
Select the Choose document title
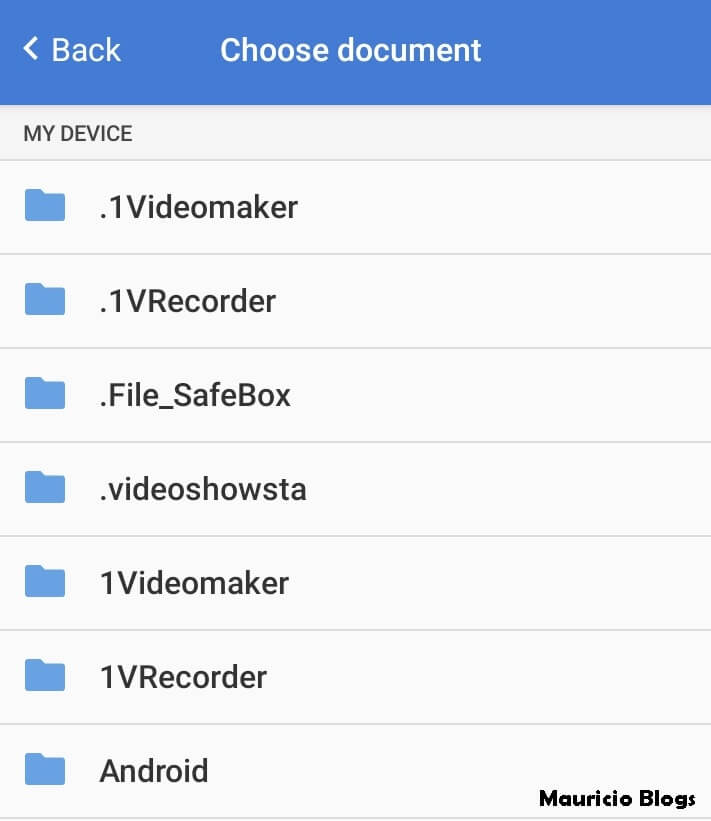[351, 50]
